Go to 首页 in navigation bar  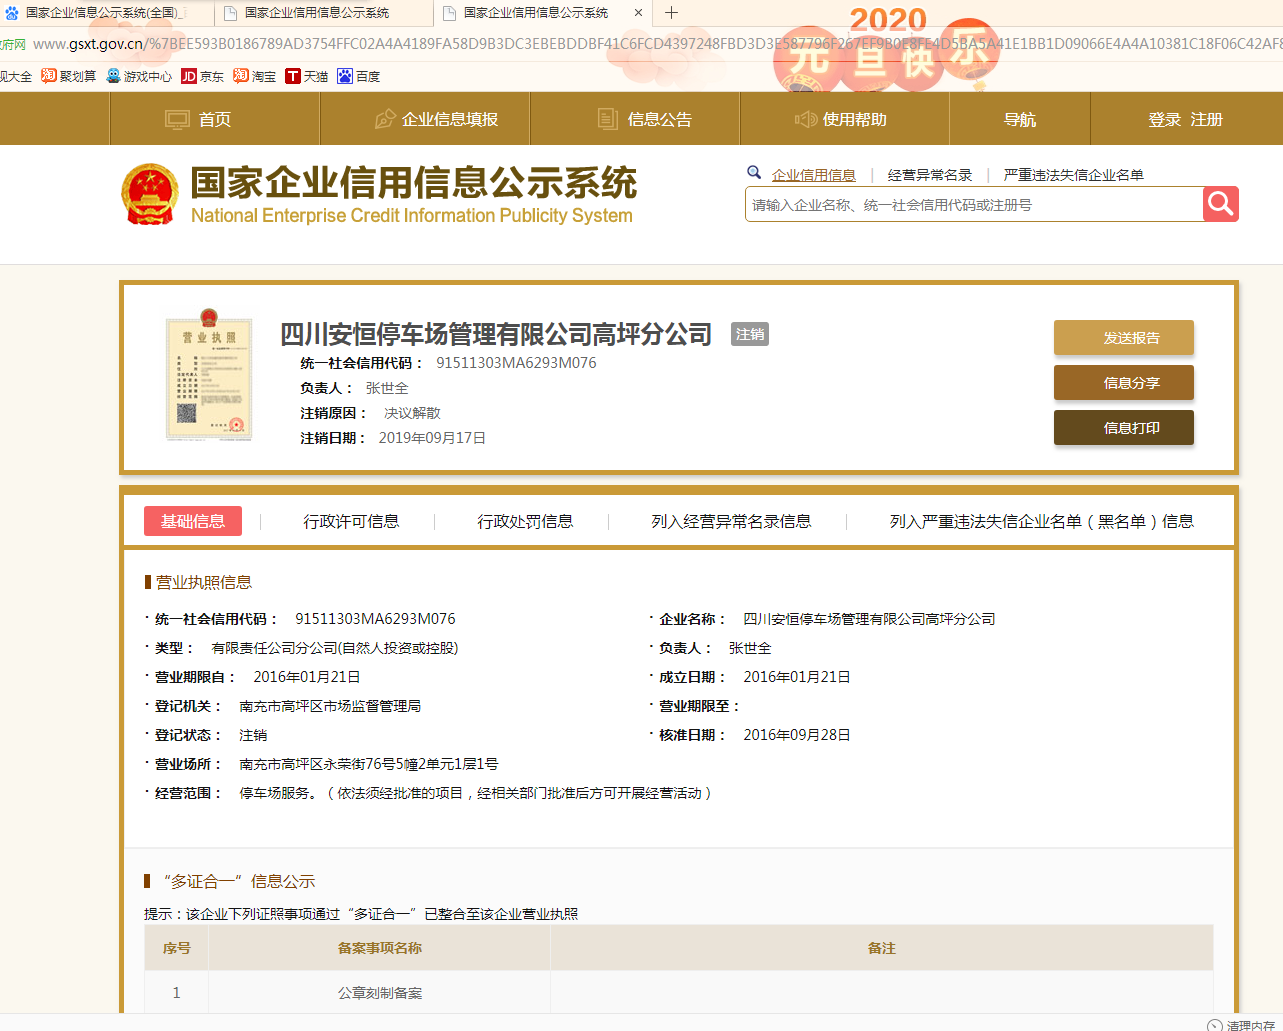click(199, 119)
